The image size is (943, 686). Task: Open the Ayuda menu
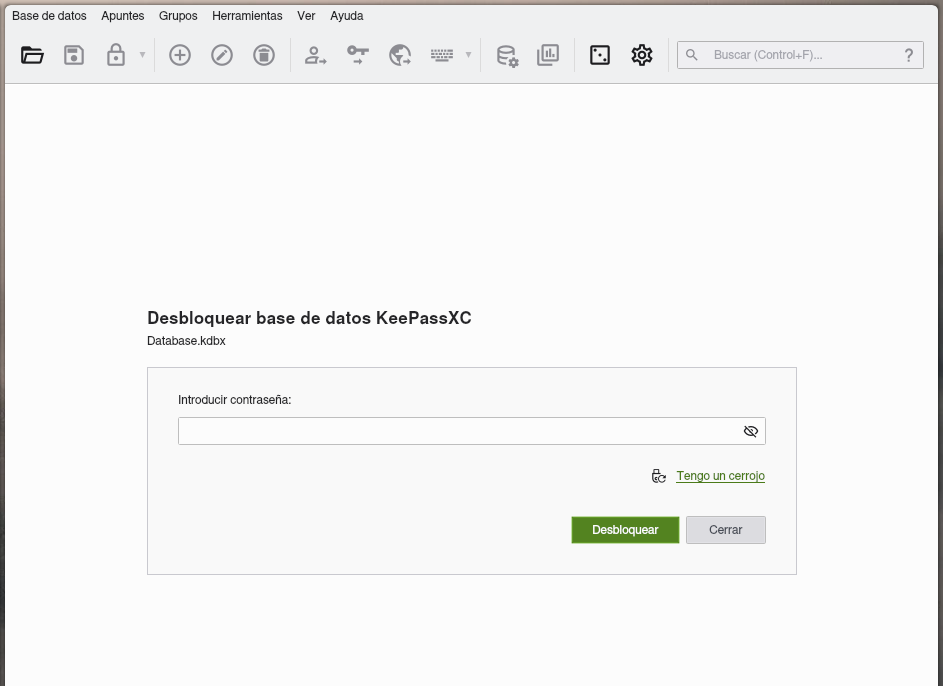(x=346, y=16)
